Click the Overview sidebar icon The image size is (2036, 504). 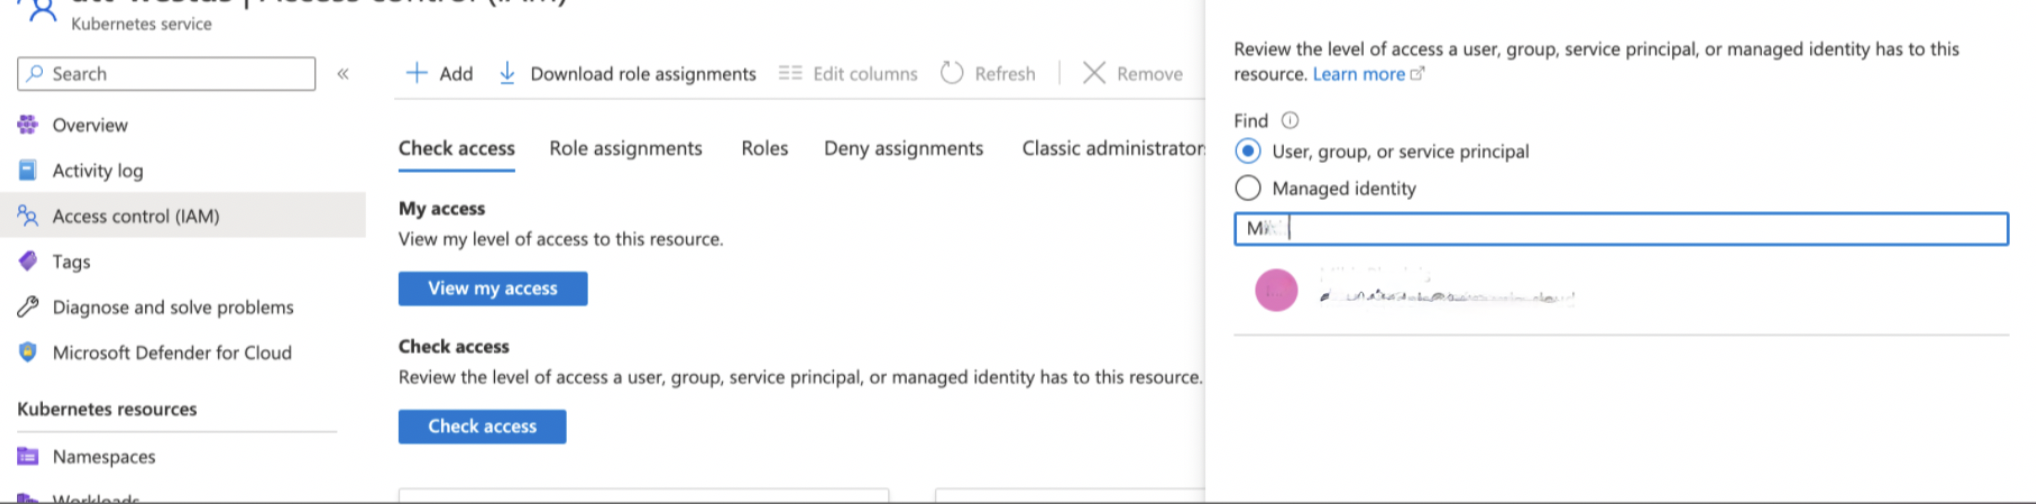[x=28, y=125]
